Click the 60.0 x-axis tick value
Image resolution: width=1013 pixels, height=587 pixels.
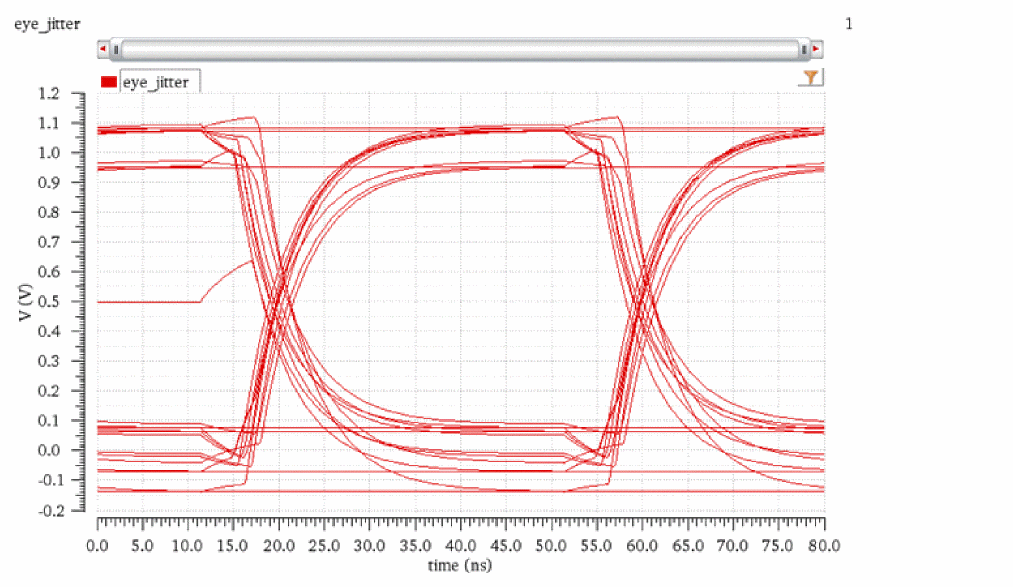[x=642, y=546]
